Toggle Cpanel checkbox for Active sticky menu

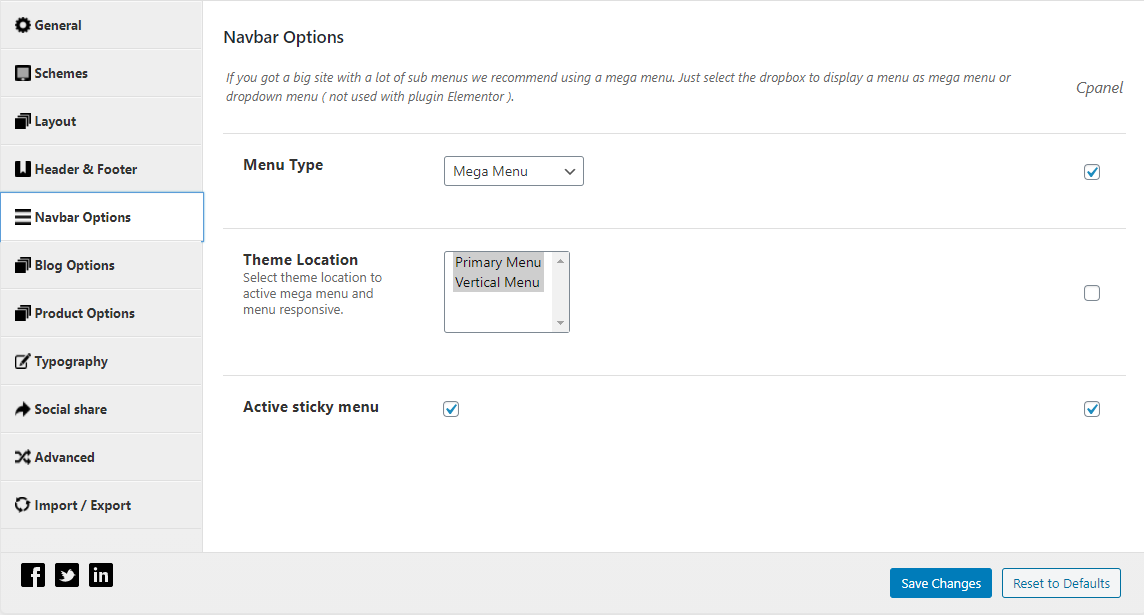(1091, 409)
